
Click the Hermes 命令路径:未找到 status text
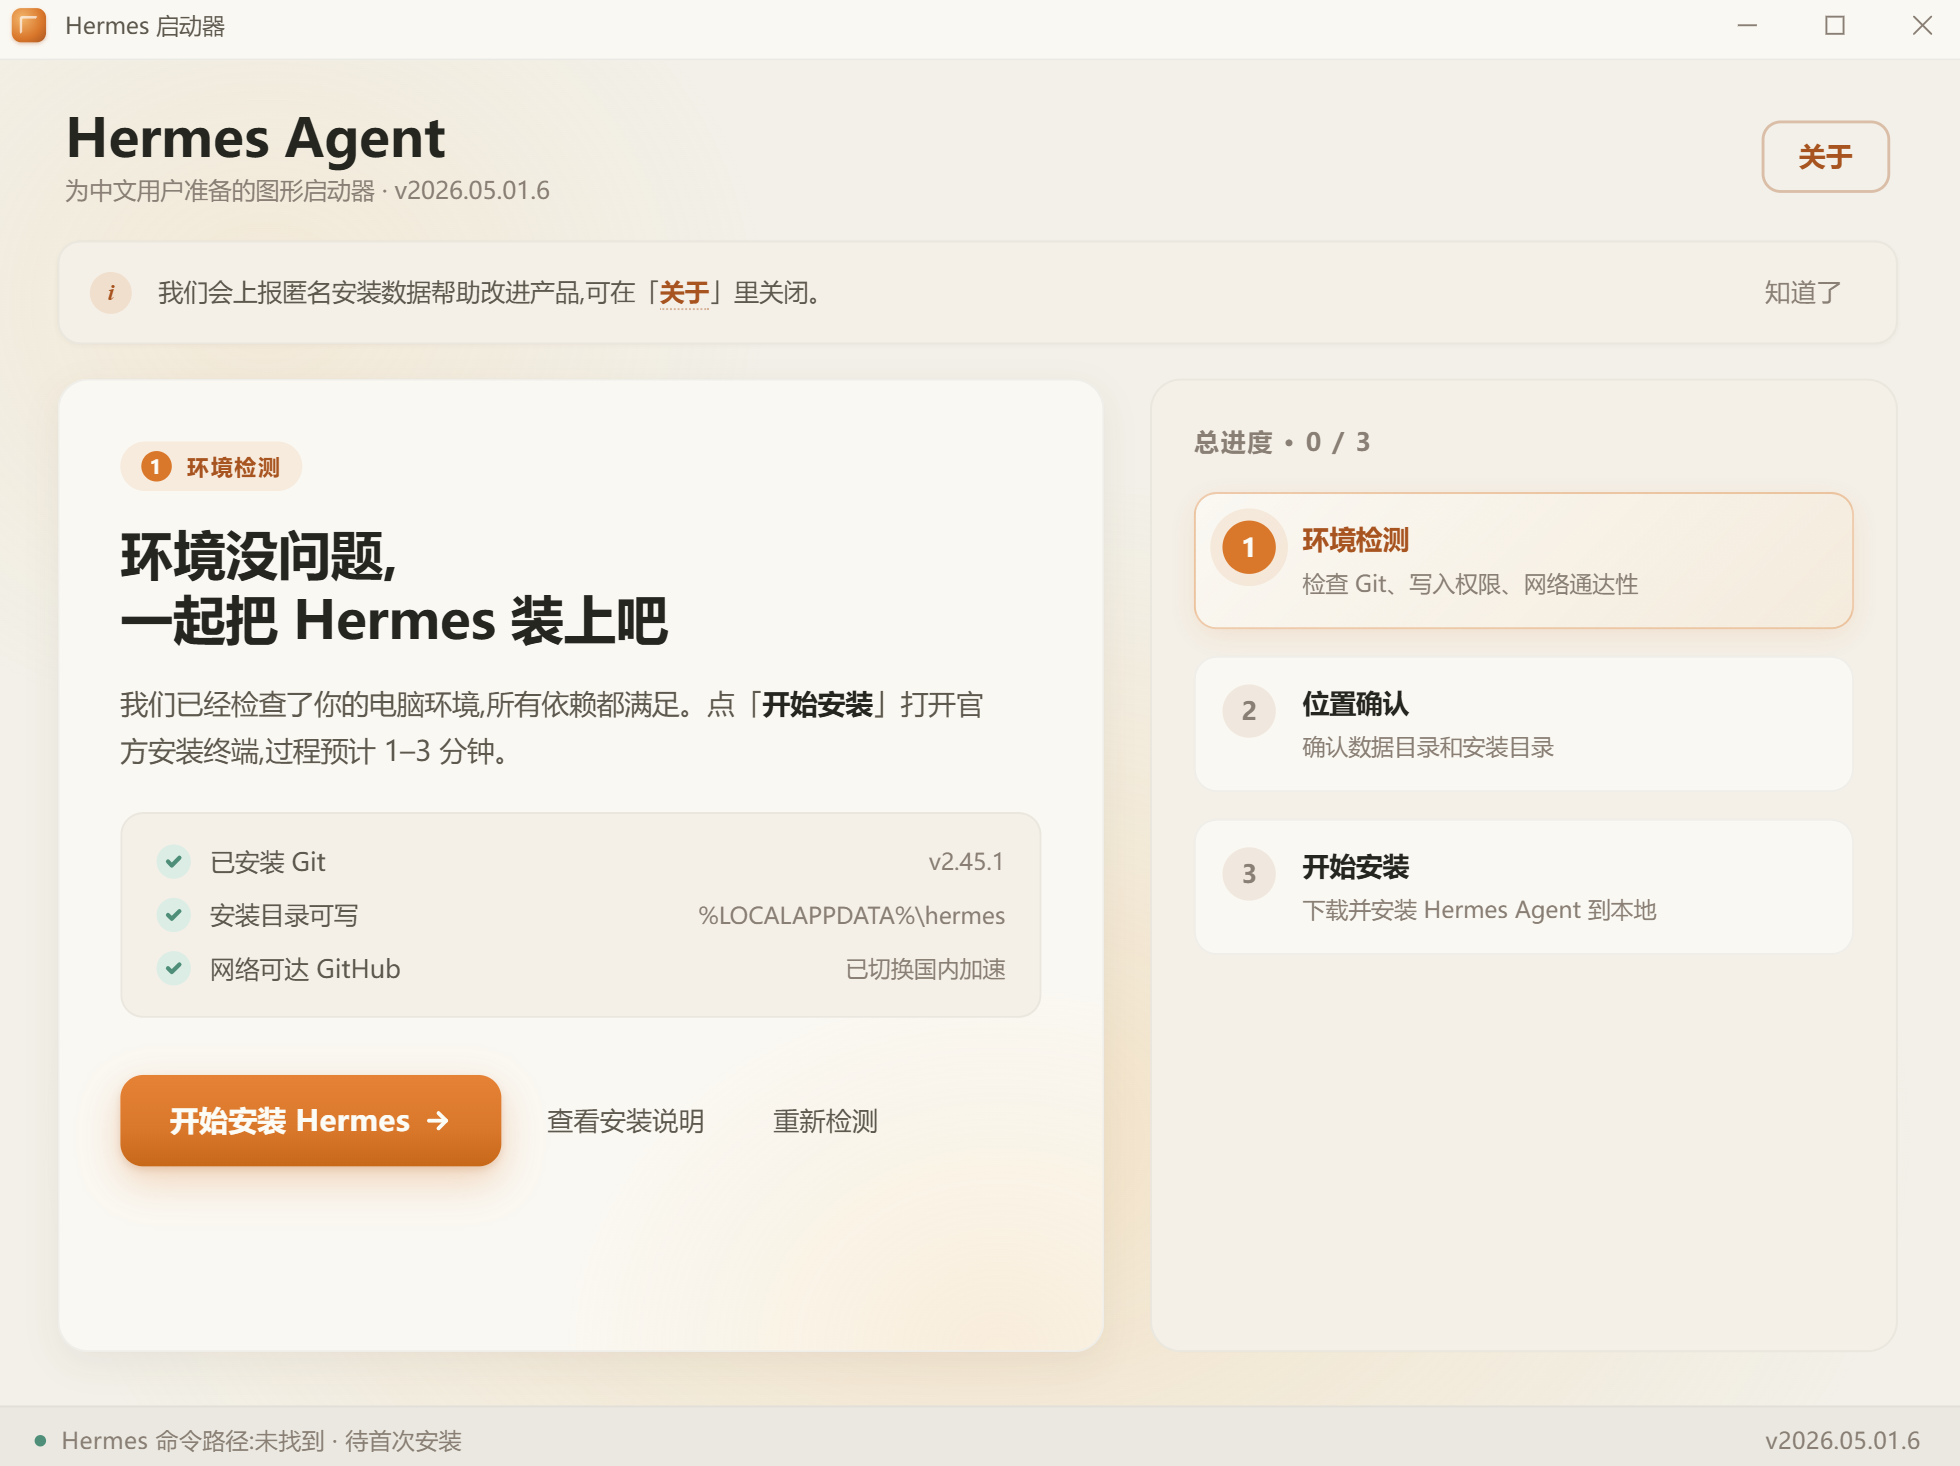262,1441
